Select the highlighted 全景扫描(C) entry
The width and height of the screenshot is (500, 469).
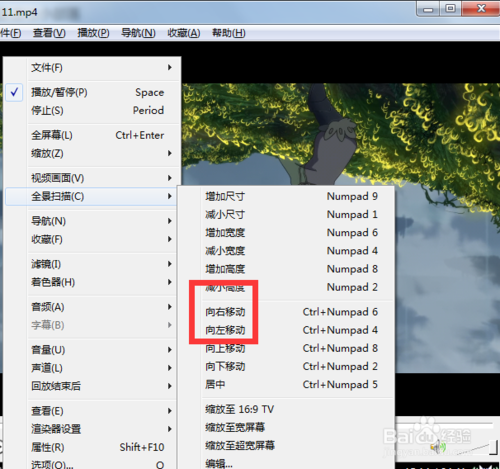point(91,196)
